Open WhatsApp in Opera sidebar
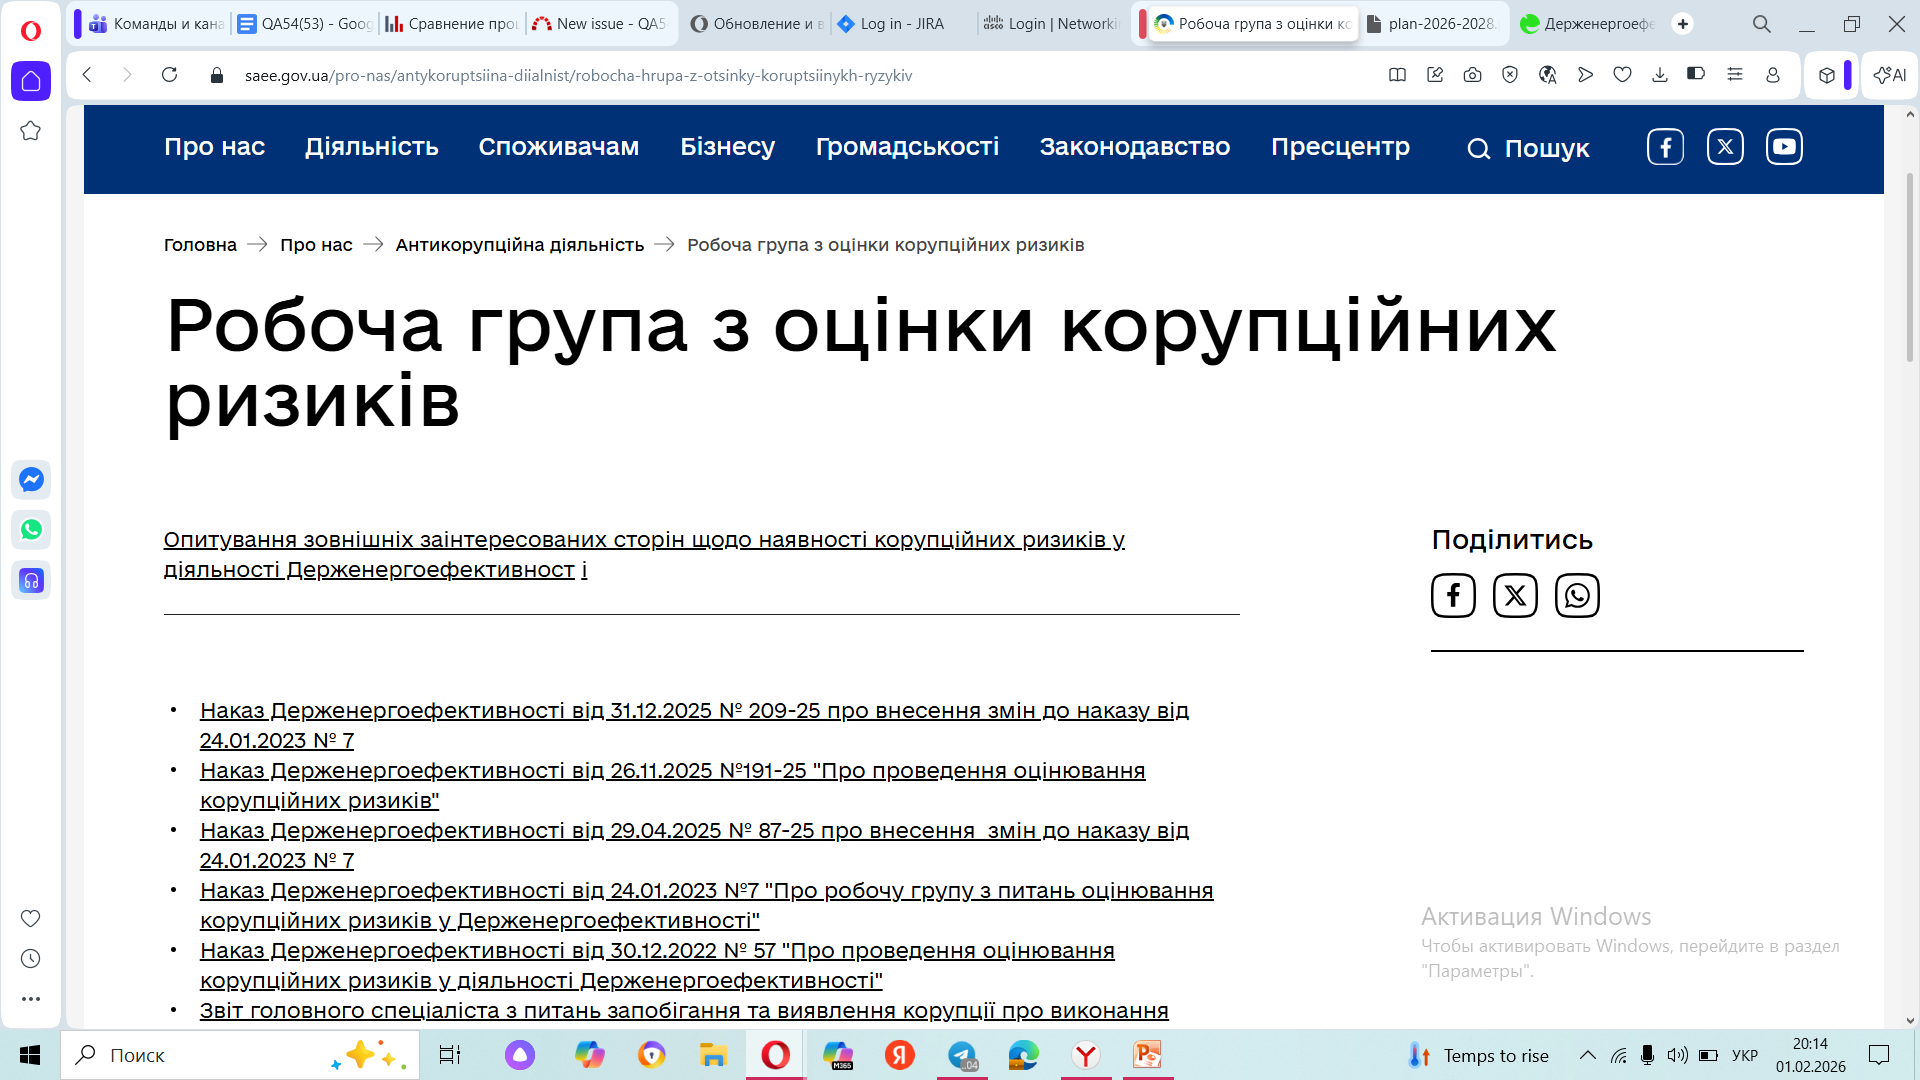Viewport: 1920px width, 1080px height. point(31,530)
